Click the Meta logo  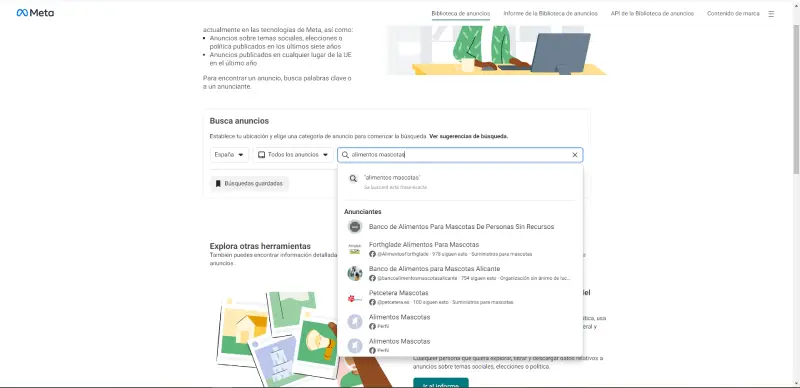point(35,13)
